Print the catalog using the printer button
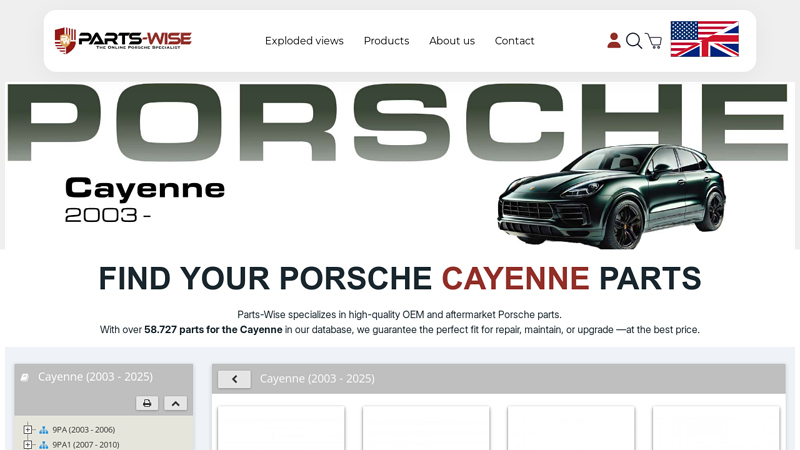Screen dimensions: 800x450 click(147, 403)
